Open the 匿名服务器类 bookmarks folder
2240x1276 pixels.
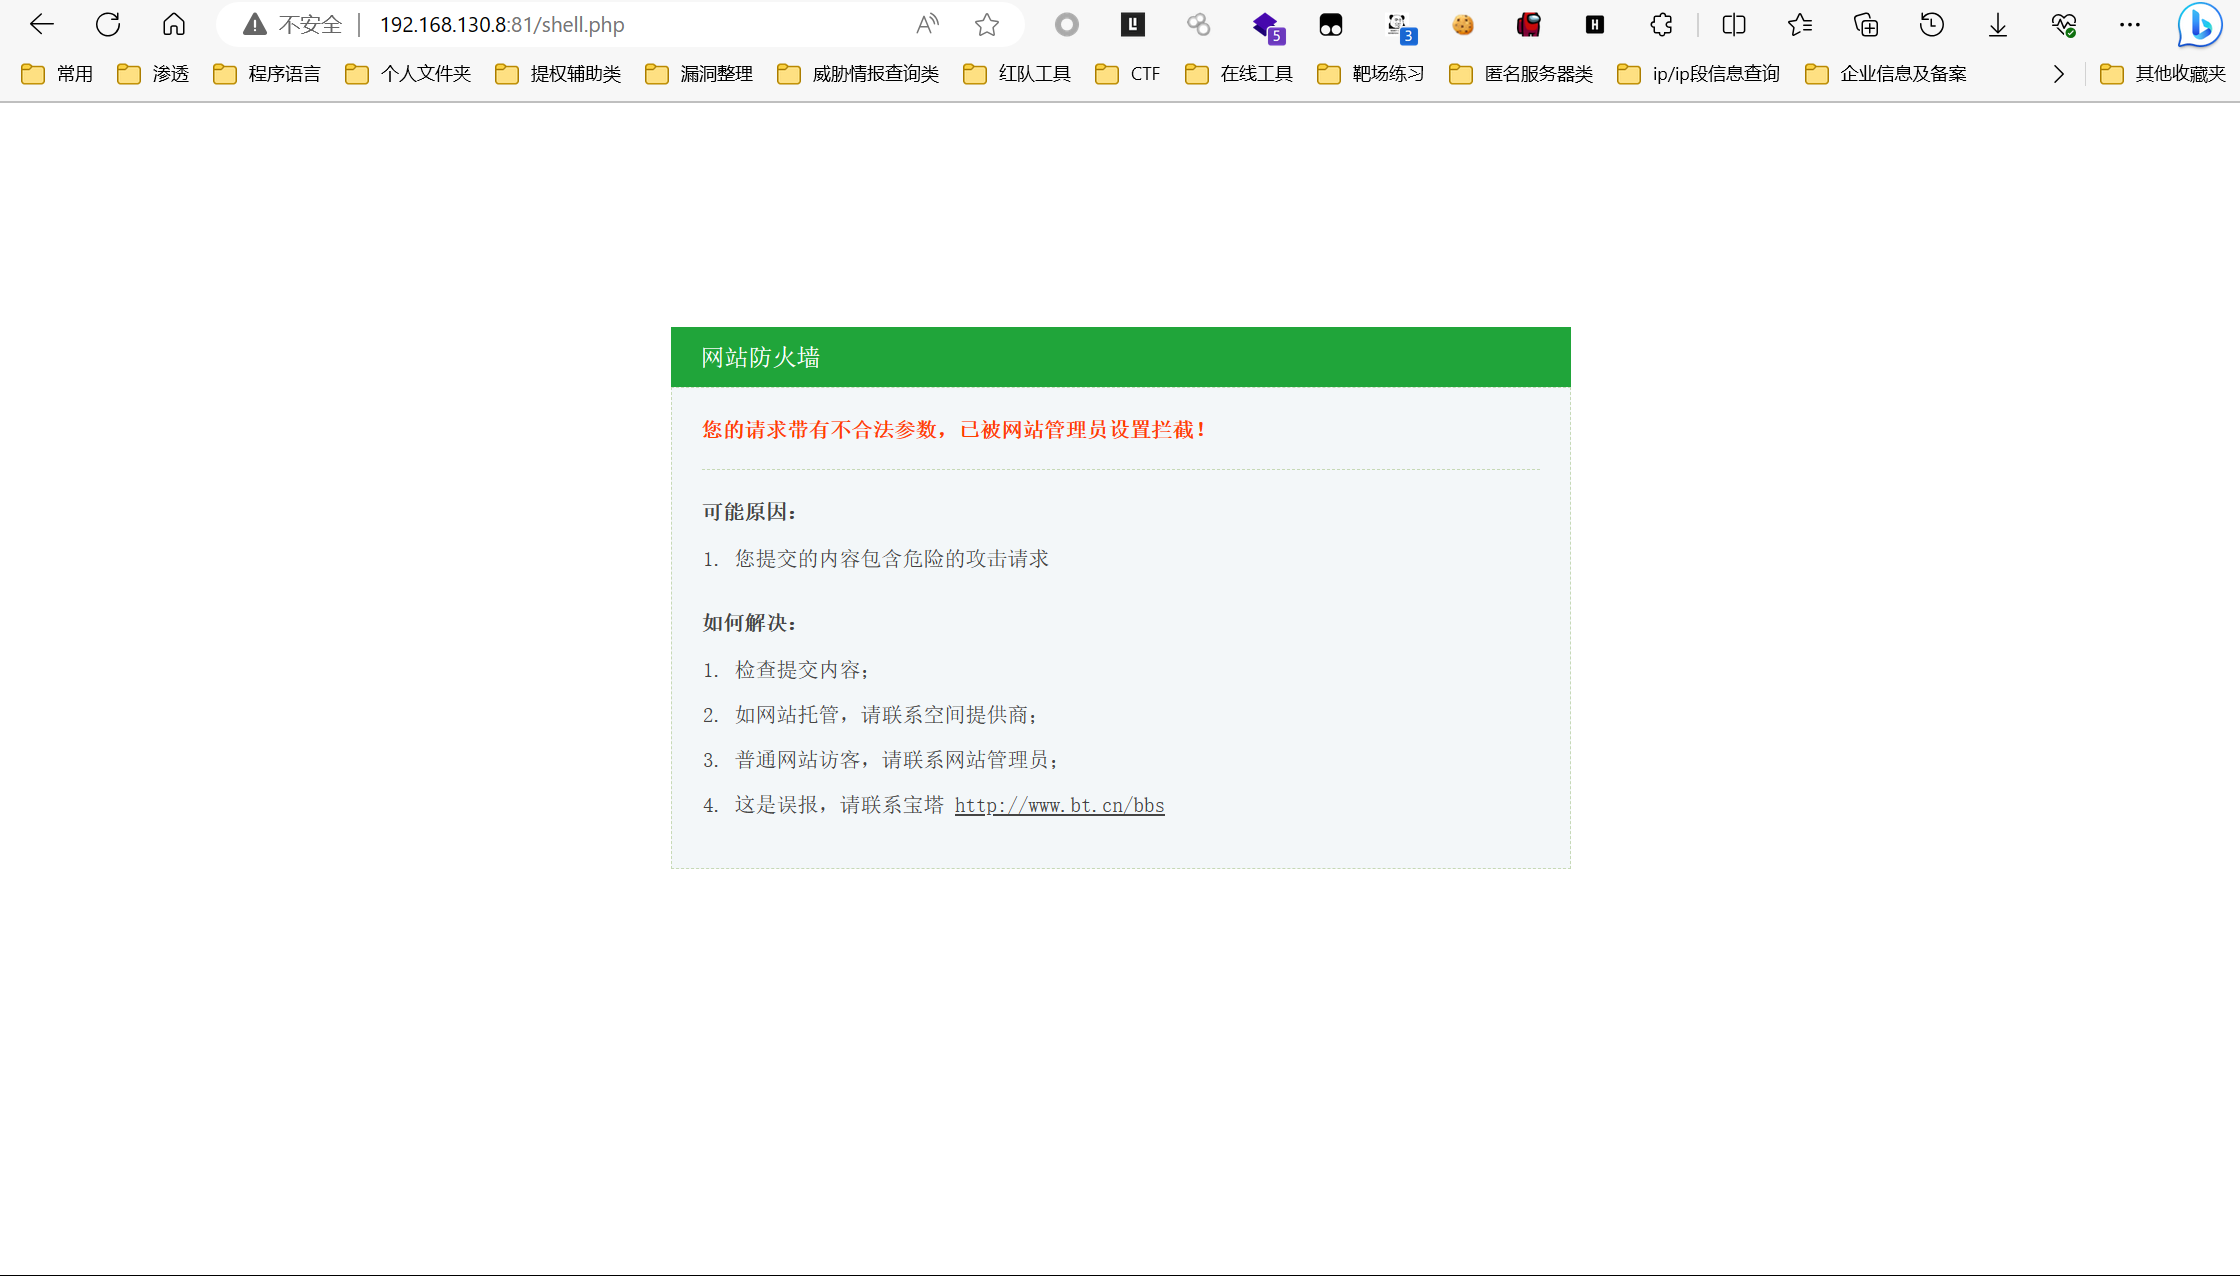pyautogui.click(x=1521, y=73)
